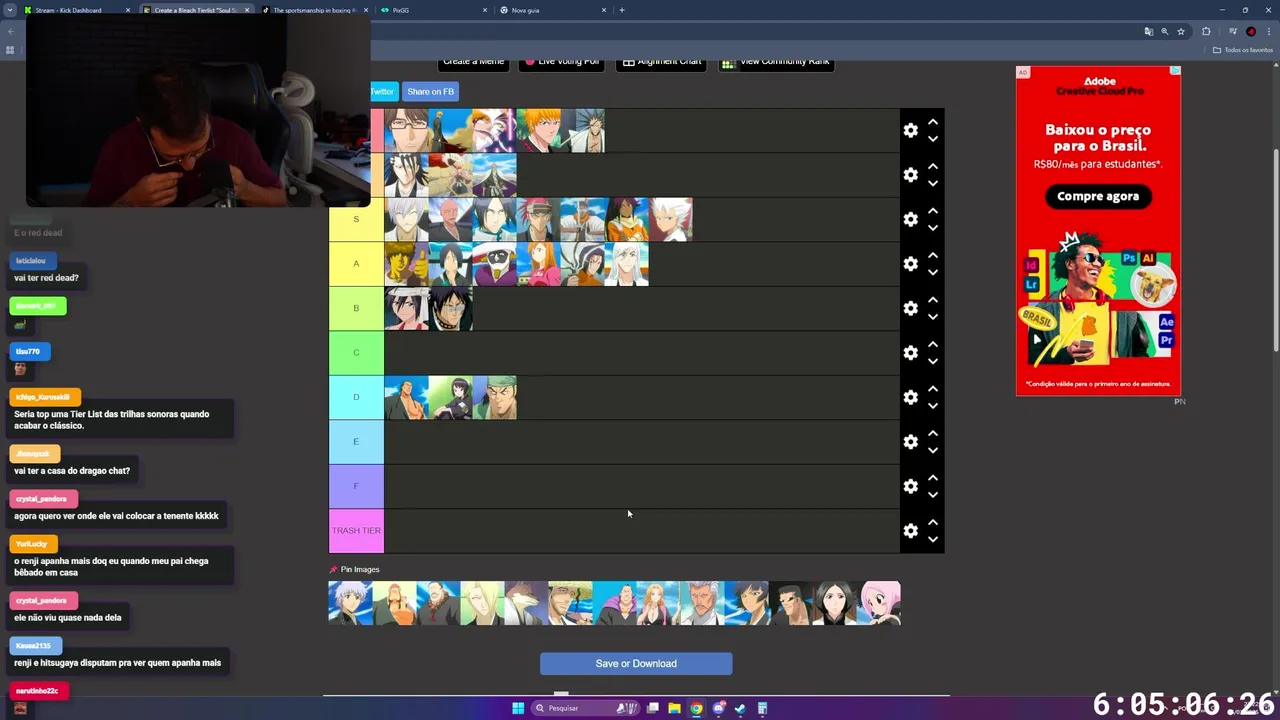The width and height of the screenshot is (1280, 720).
Task: Open settings gear for the D tier row
Action: 910,397
